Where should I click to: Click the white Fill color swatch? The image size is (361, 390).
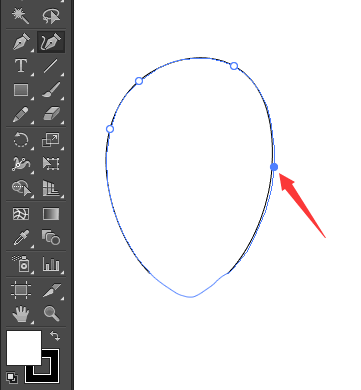point(24,348)
